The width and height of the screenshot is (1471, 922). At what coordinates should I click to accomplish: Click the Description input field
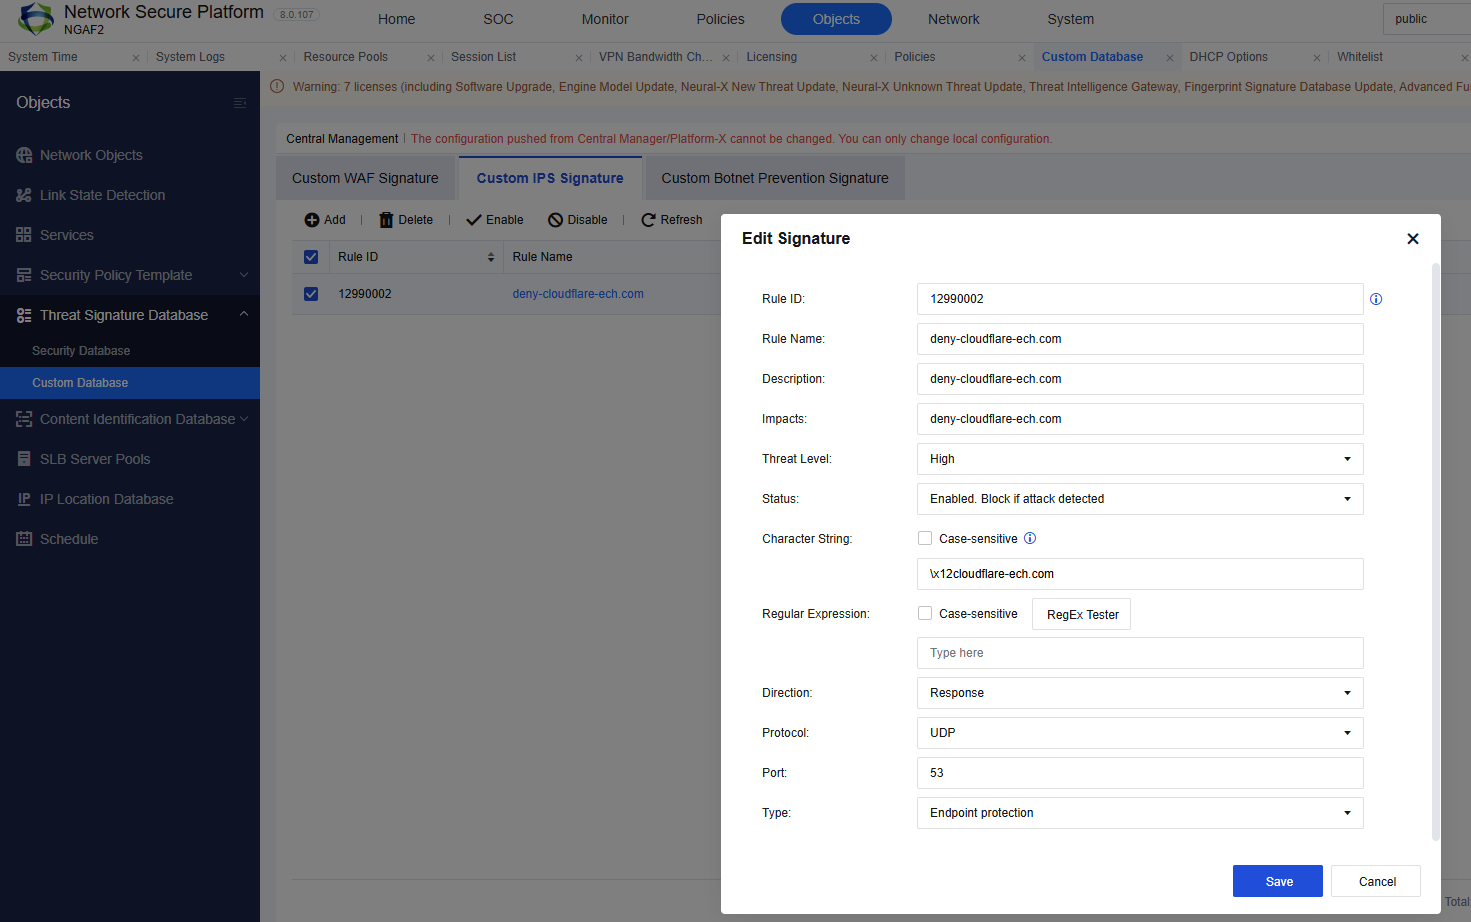click(1140, 379)
